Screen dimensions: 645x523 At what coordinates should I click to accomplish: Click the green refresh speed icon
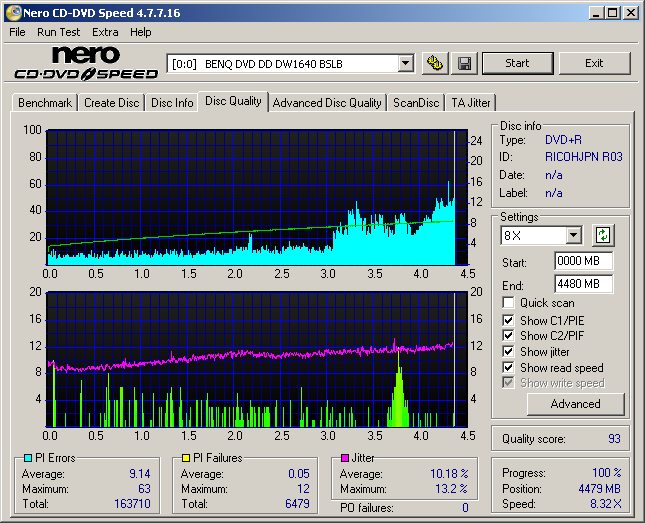(x=602, y=235)
